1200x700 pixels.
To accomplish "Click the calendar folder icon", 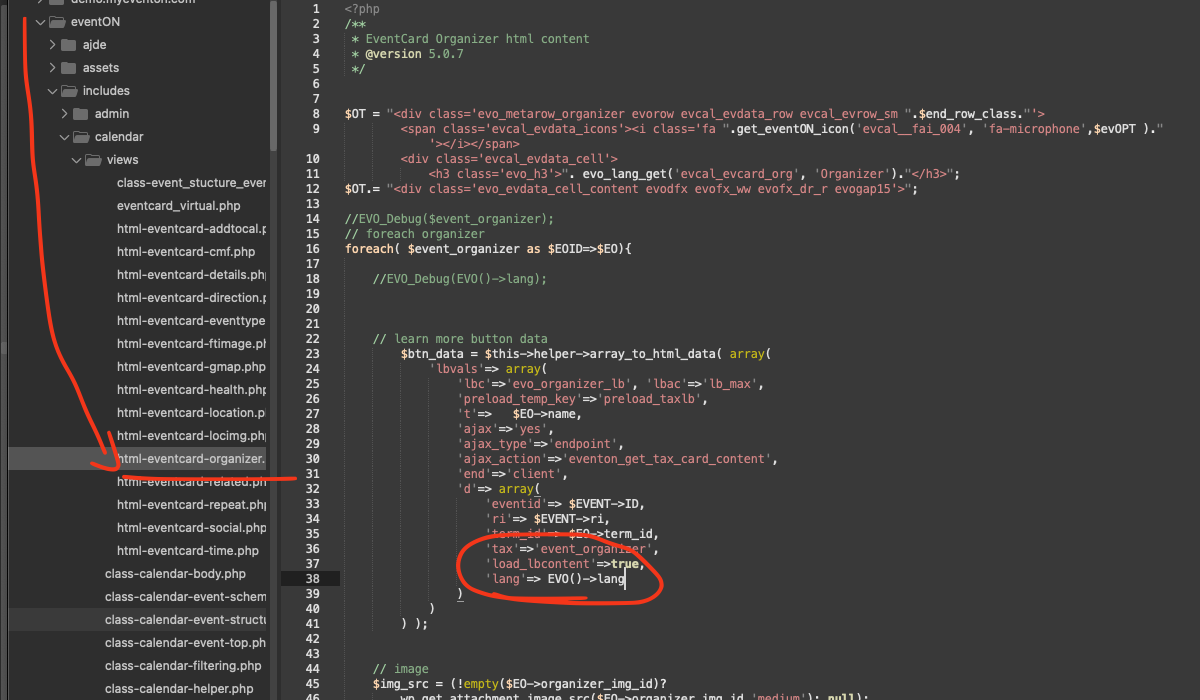I will pyautogui.click(x=81, y=136).
